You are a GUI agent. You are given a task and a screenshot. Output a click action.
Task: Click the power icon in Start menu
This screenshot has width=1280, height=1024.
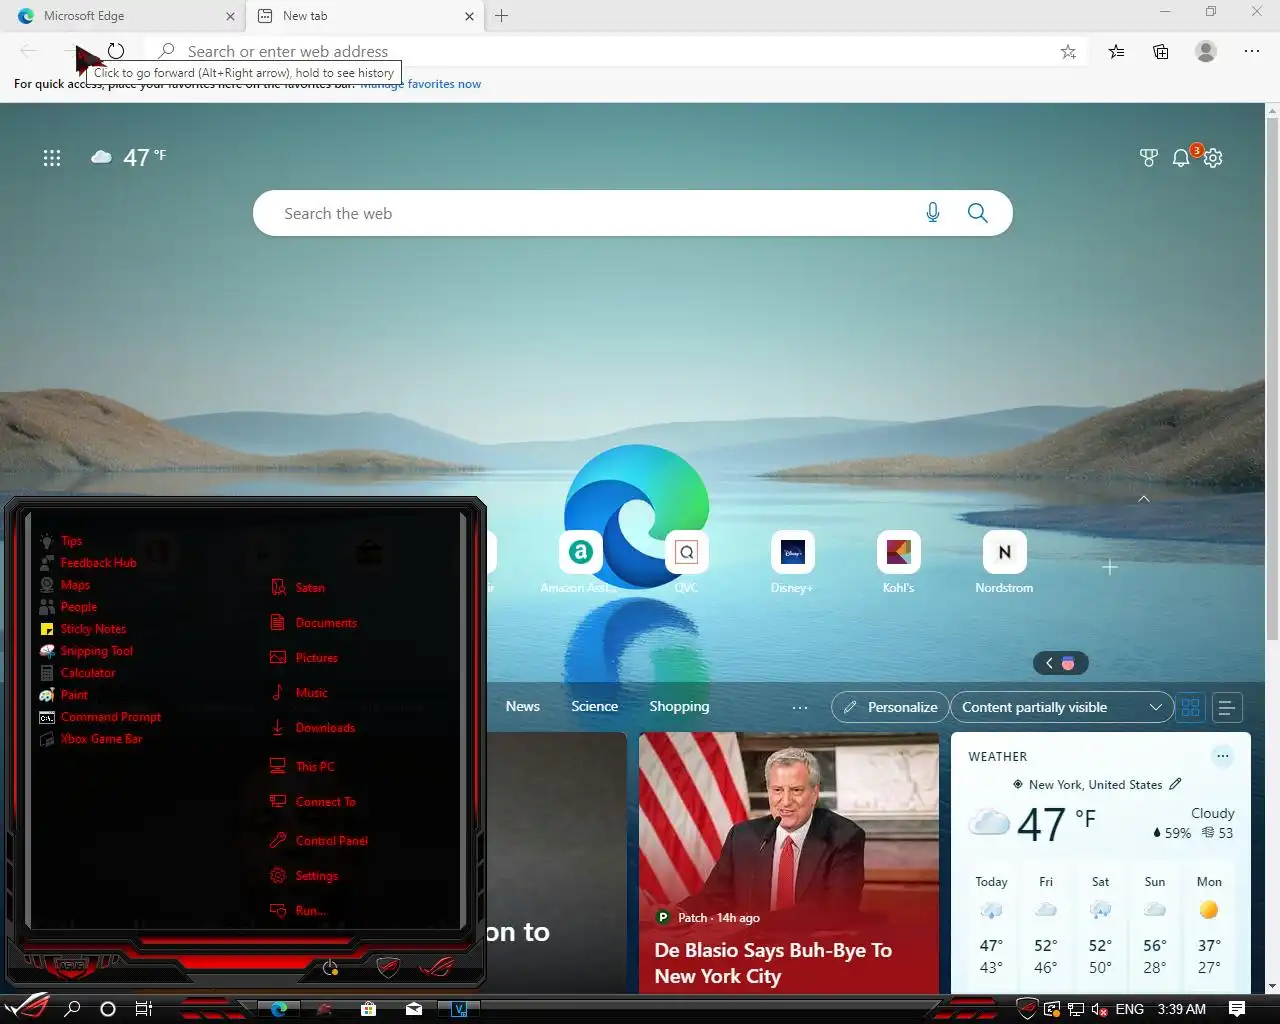[331, 967]
